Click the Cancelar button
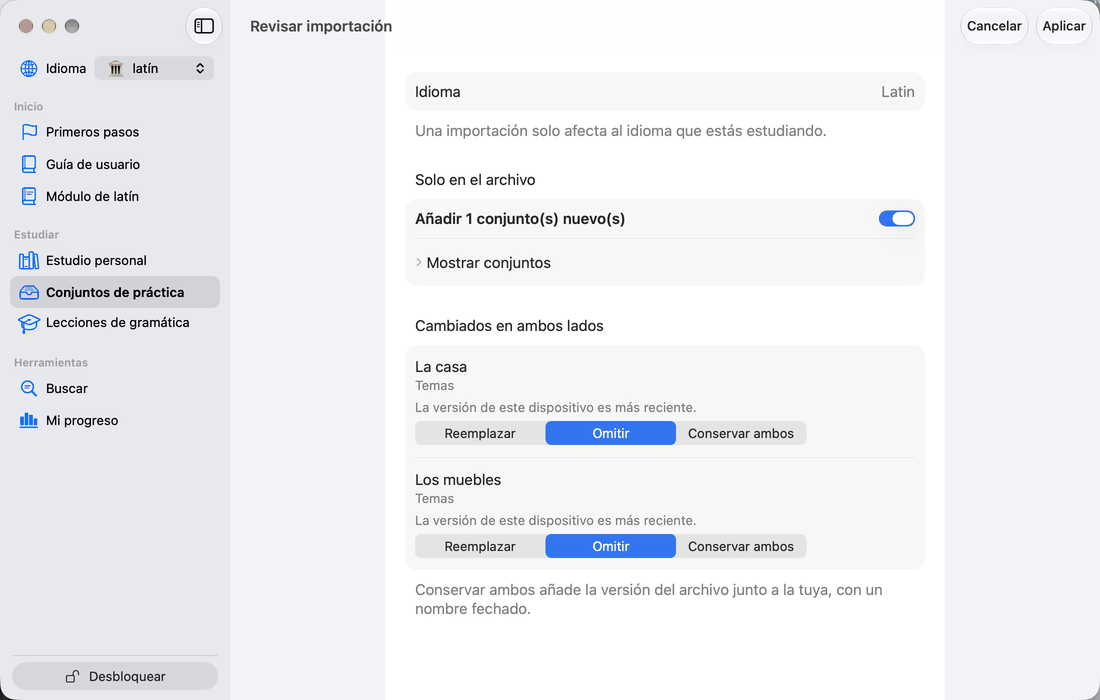The height and width of the screenshot is (700, 1100). point(994,26)
